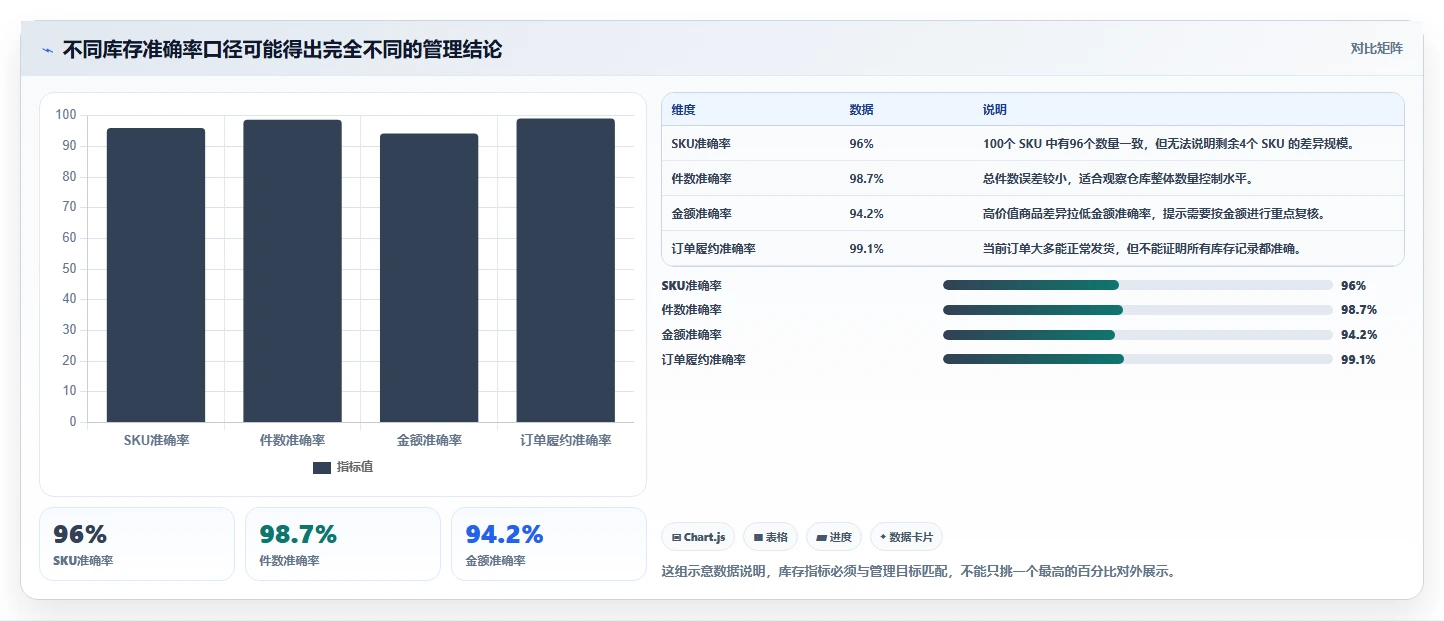
Task: Click the 数据卡片 tag
Action: (906, 537)
